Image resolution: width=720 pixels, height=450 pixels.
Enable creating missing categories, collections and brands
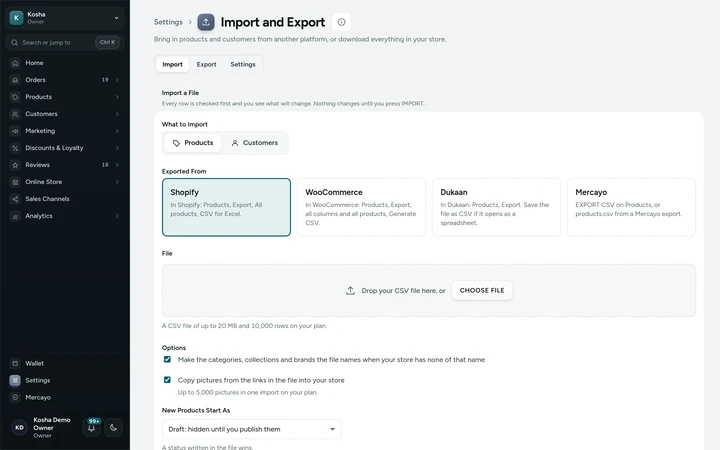tap(167, 360)
